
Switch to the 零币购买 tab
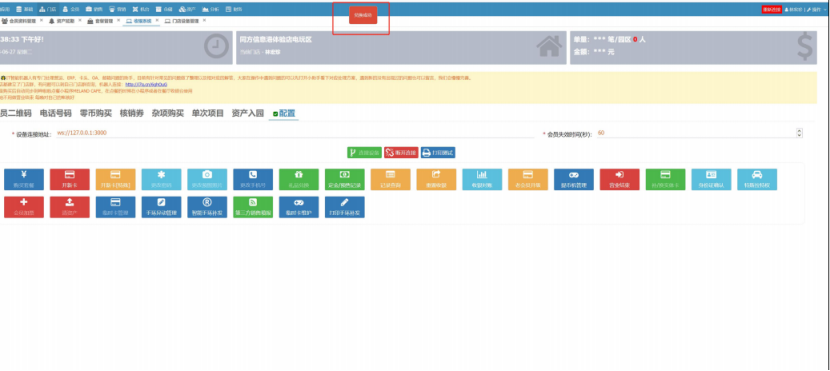point(96,113)
